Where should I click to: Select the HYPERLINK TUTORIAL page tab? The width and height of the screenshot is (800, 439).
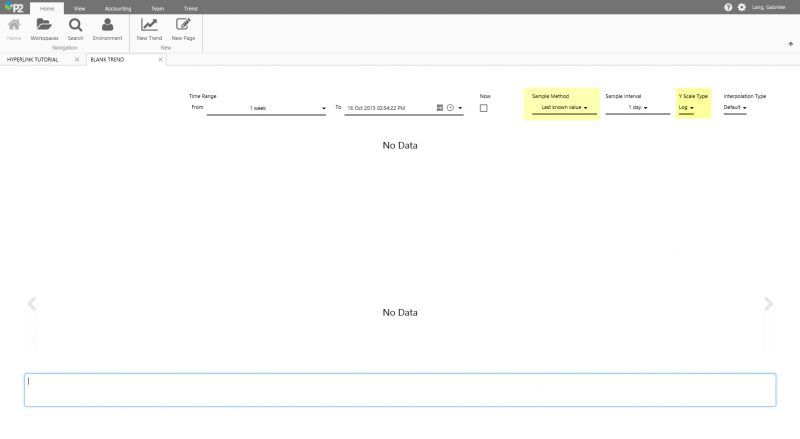pos(33,60)
